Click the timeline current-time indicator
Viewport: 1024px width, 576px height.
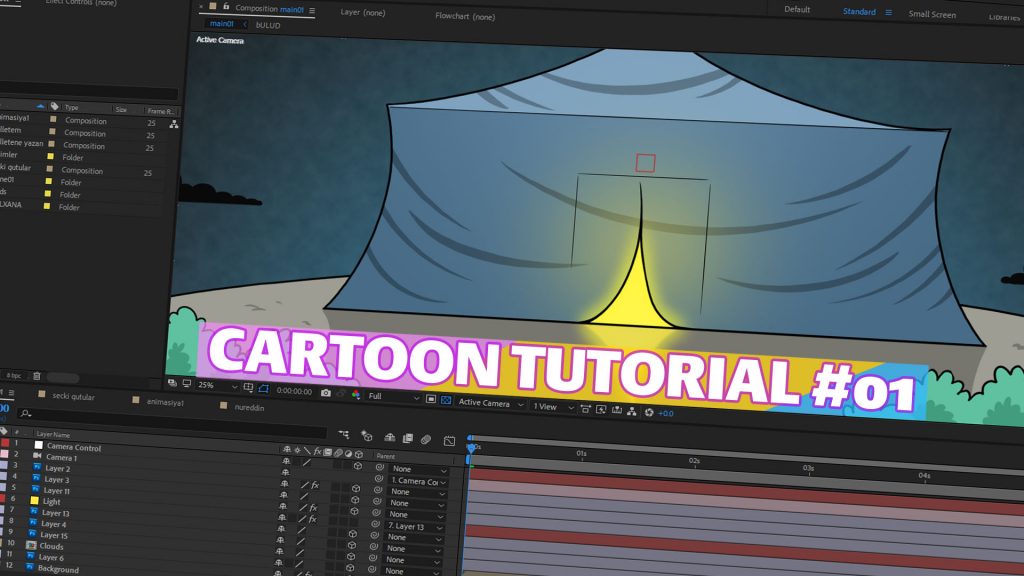tap(472, 448)
